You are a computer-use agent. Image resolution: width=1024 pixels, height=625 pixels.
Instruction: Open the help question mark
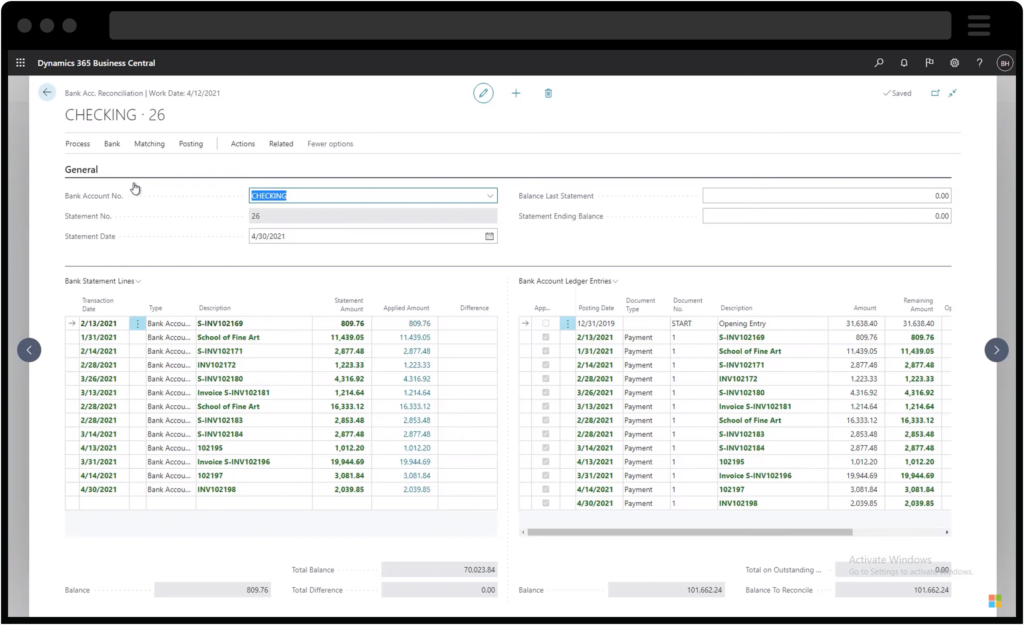tap(979, 63)
